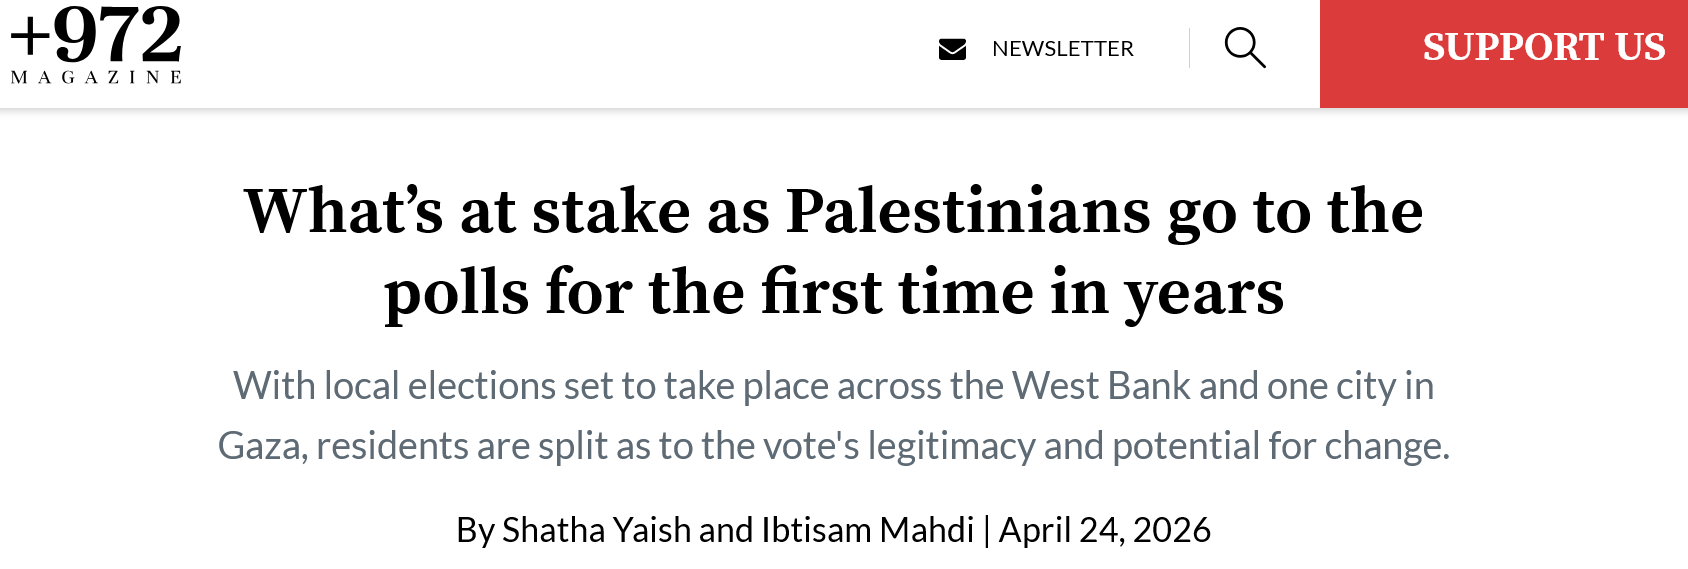Viewport: 1688px width, 569px height.
Task: Click the subtitle line starting "Gaza, residents"
Action: (833, 446)
